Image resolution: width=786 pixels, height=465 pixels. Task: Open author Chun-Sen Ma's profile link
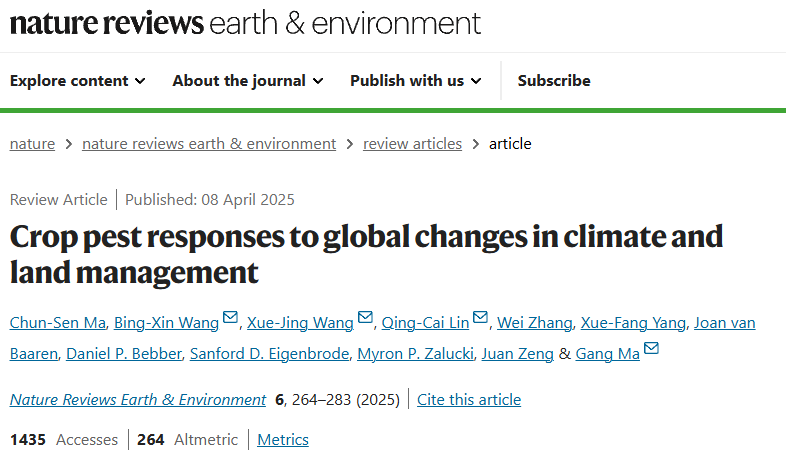[x=58, y=323]
